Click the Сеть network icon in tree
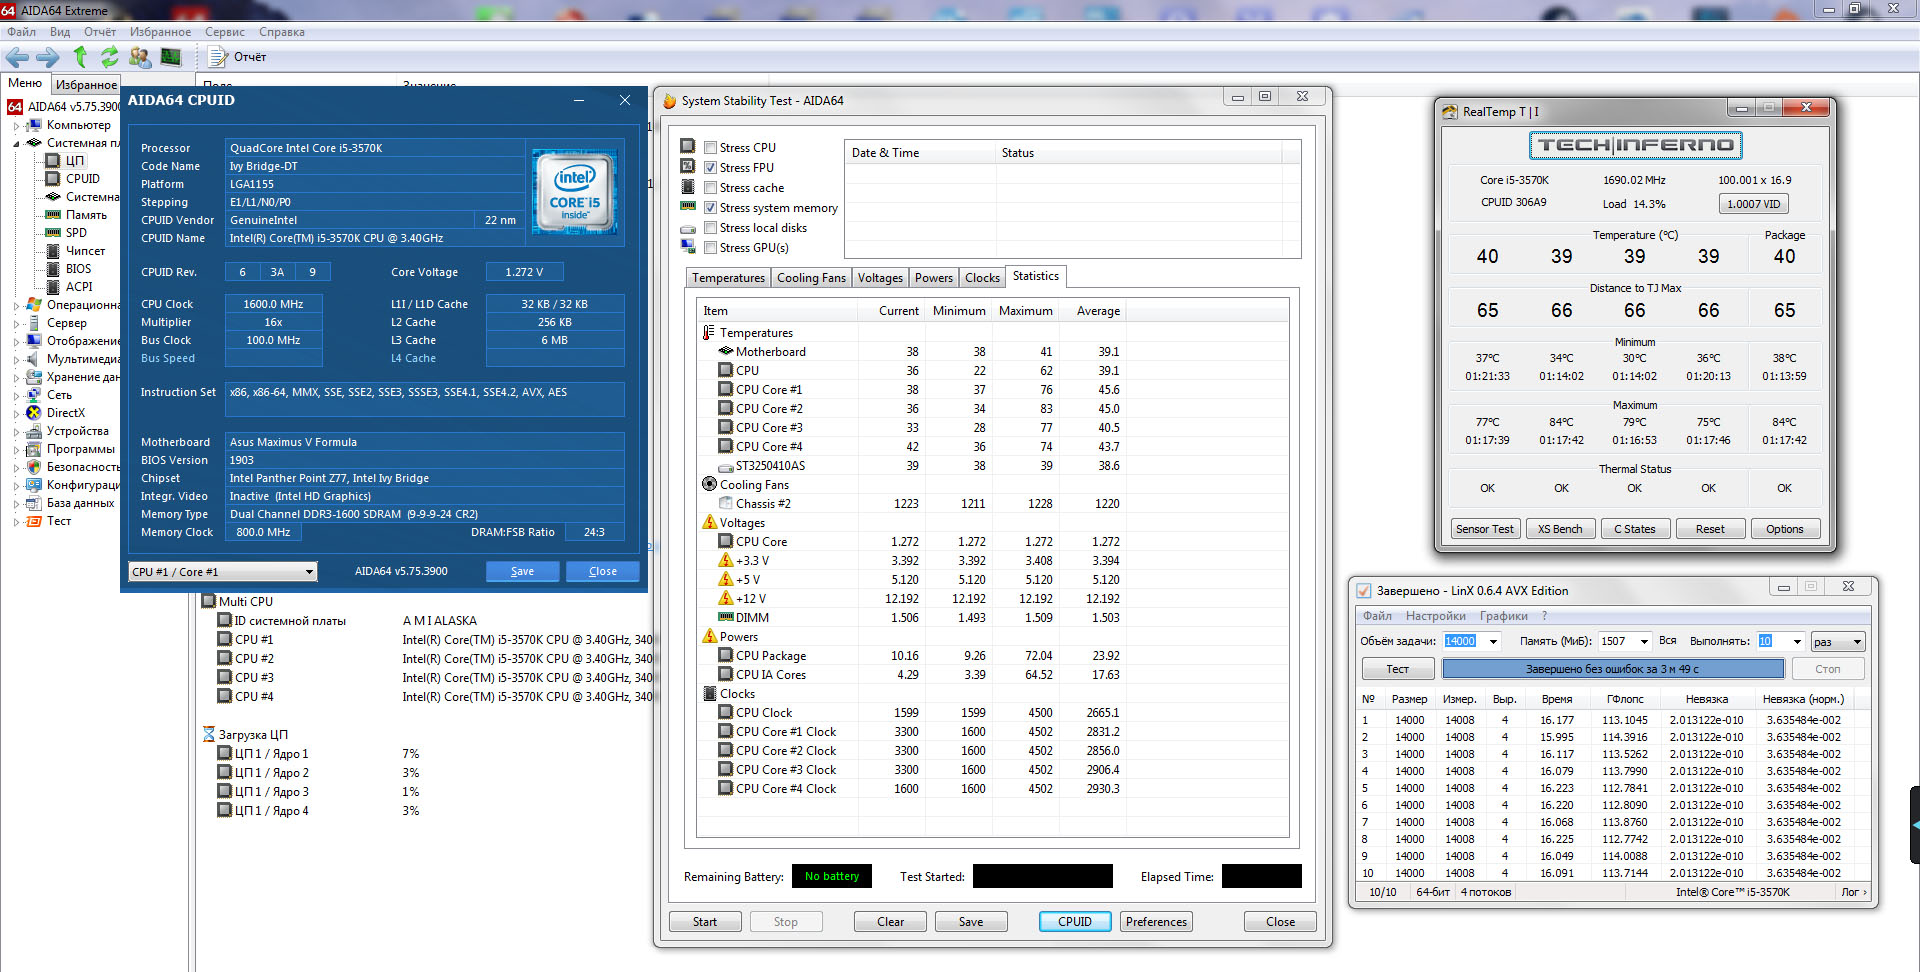Image resolution: width=1920 pixels, height=972 pixels. pos(33,395)
